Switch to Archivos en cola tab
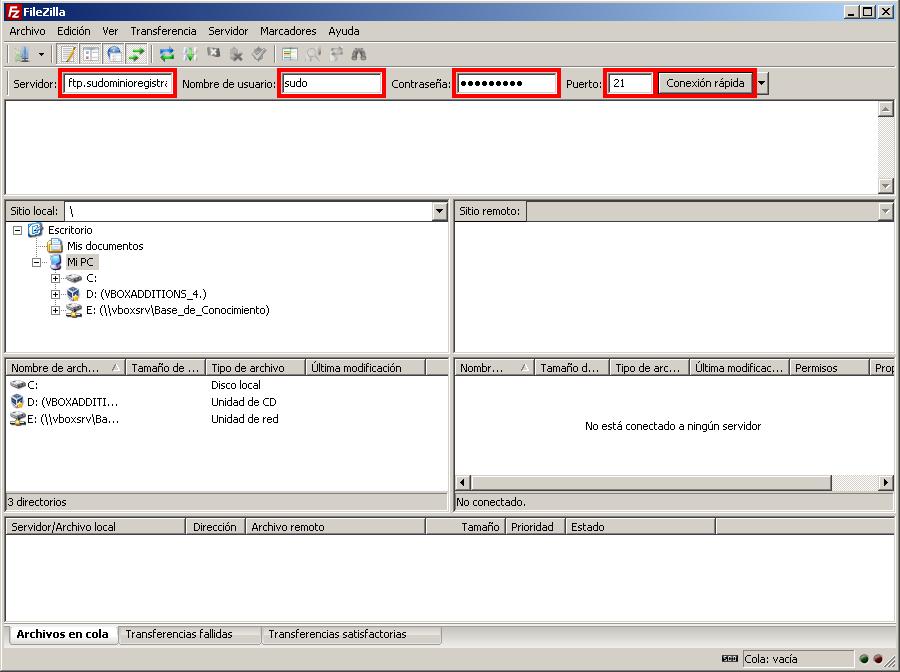Viewport: 900px width, 672px height. click(x=62, y=634)
